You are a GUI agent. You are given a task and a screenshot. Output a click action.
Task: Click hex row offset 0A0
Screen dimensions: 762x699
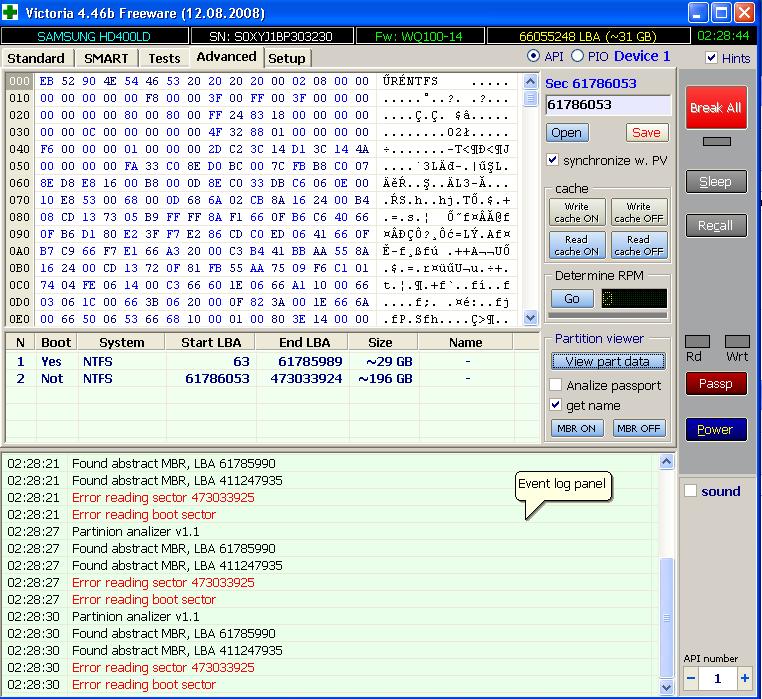click(x=19, y=251)
